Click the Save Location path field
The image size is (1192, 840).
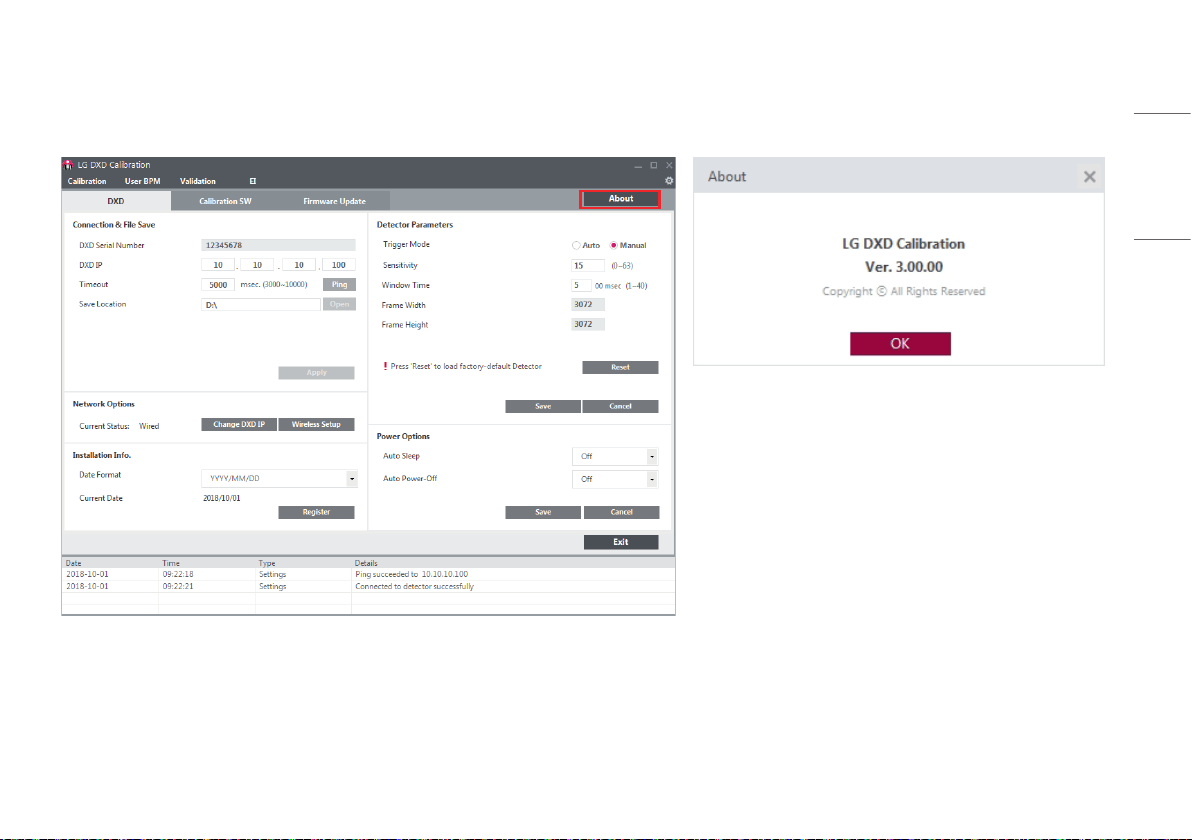(x=261, y=304)
